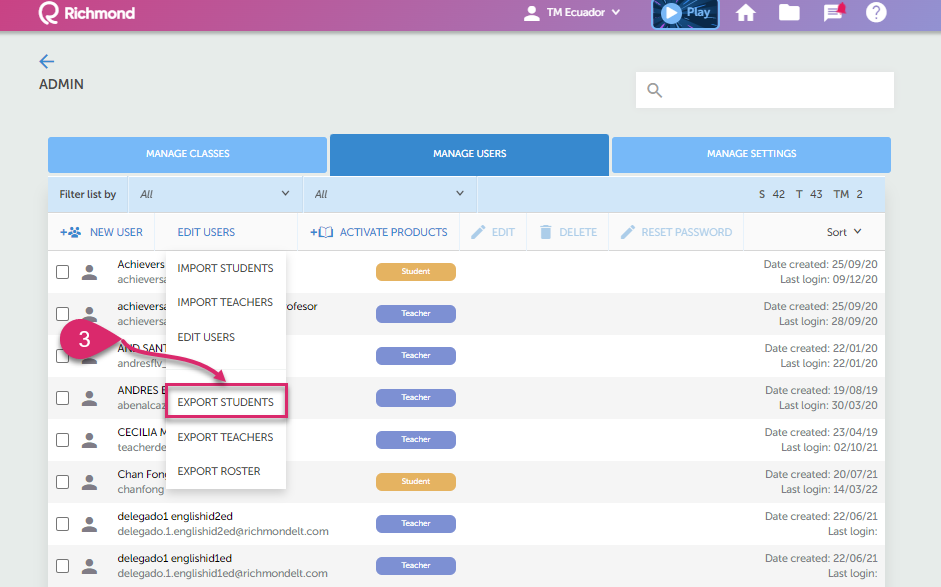
Task: Click the New User button
Action: point(102,232)
